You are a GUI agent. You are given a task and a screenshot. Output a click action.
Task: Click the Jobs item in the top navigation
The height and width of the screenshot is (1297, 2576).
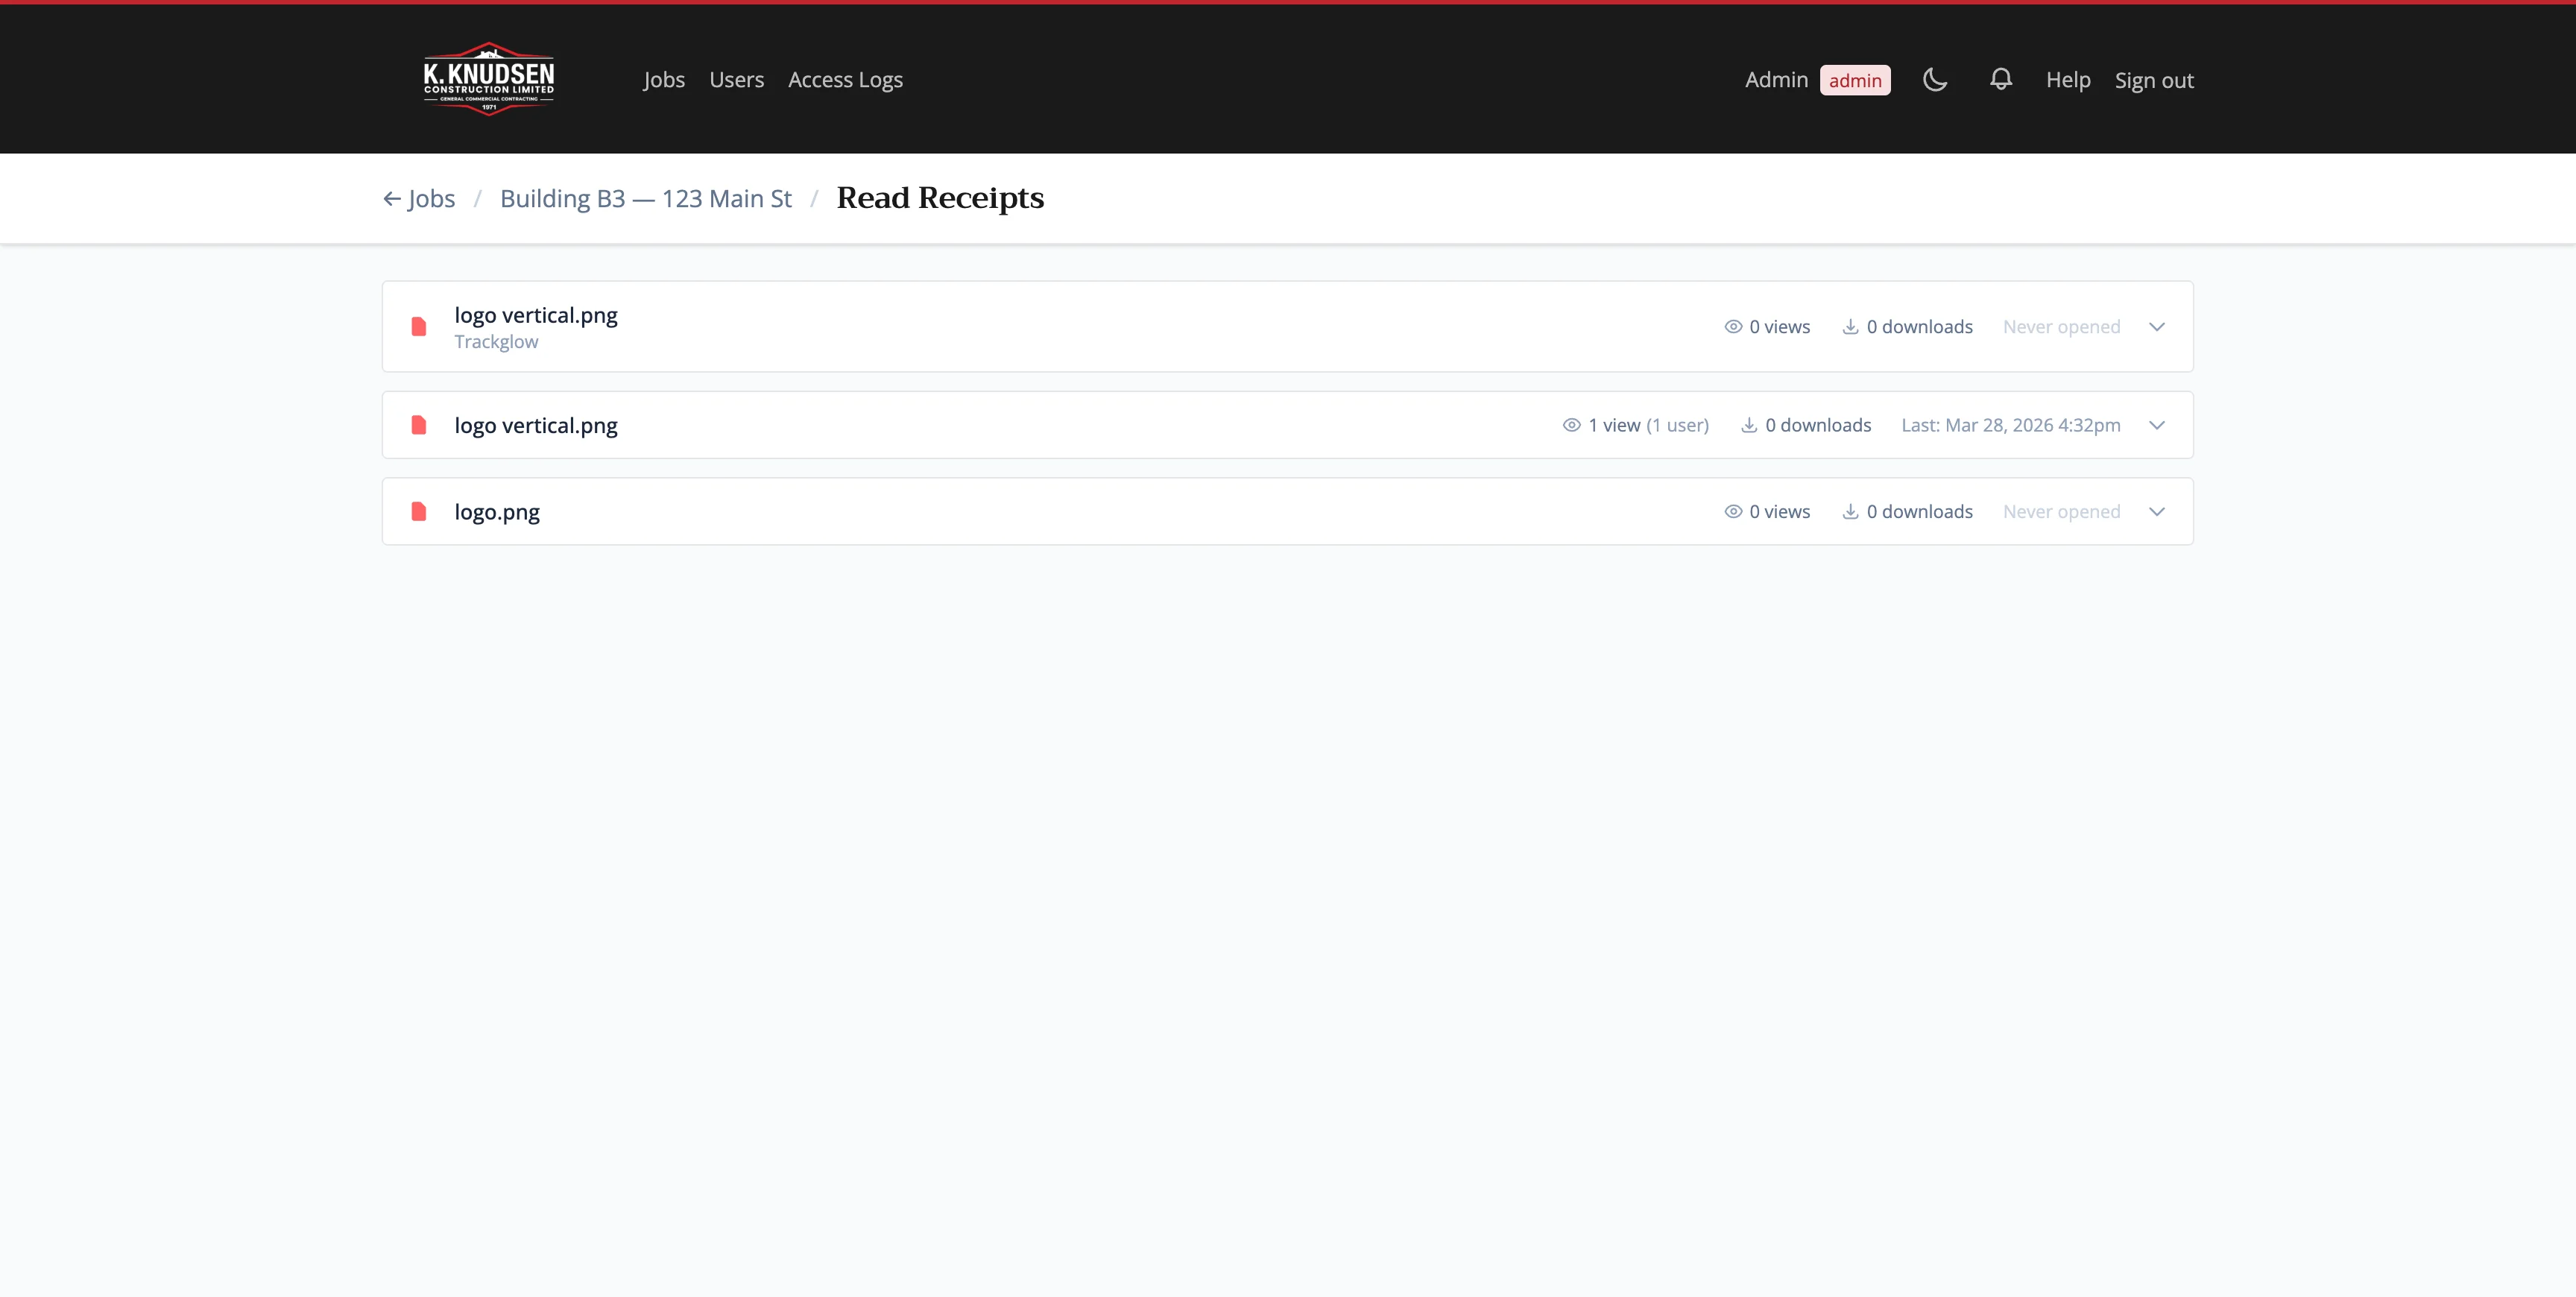[x=664, y=79]
